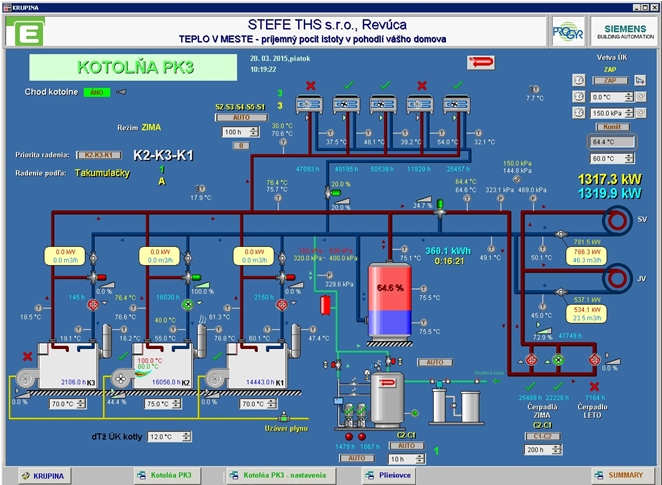The width and height of the screenshot is (662, 485).
Task: Click the 0.0 °C input field
Action: pos(608,97)
